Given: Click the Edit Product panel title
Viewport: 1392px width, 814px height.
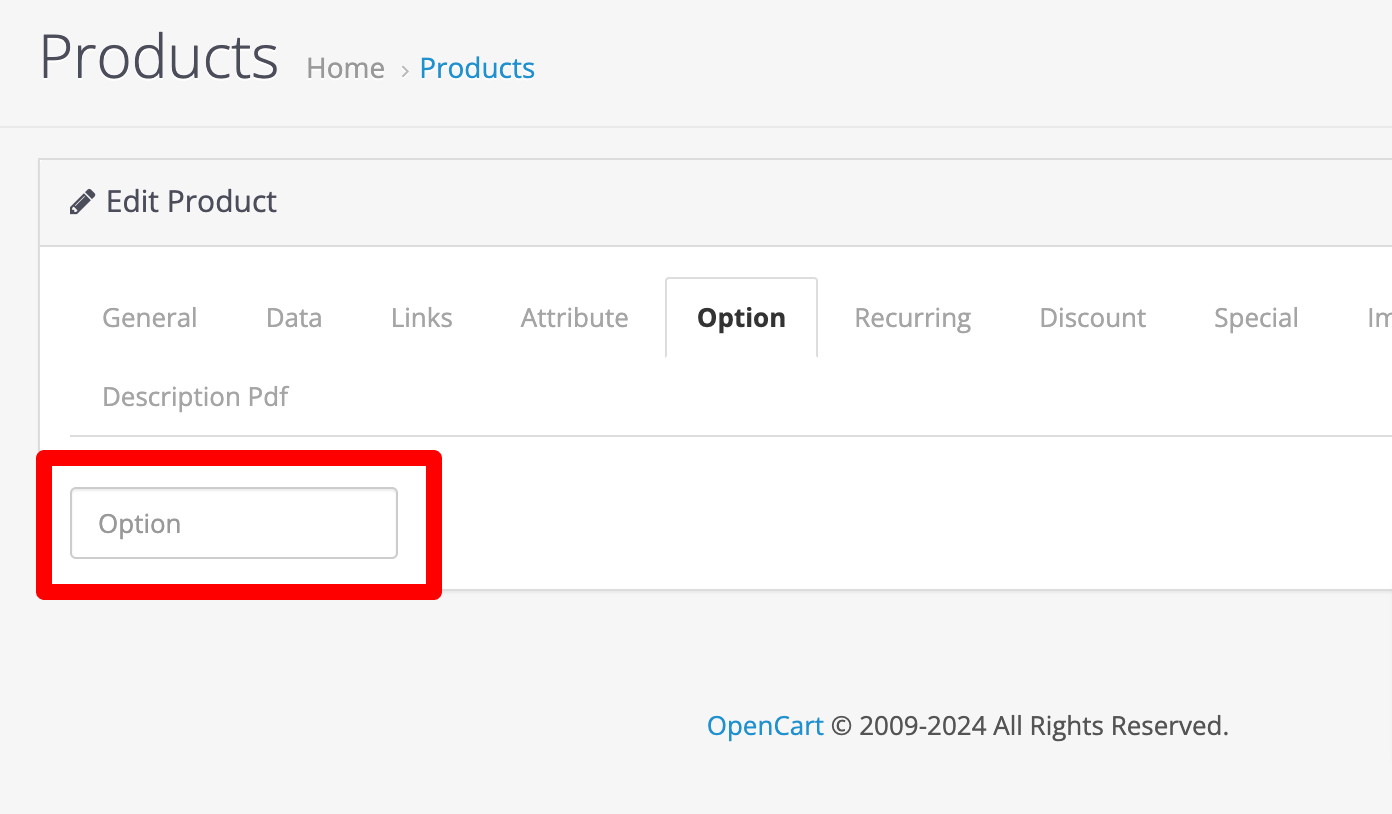Looking at the screenshot, I should (191, 202).
